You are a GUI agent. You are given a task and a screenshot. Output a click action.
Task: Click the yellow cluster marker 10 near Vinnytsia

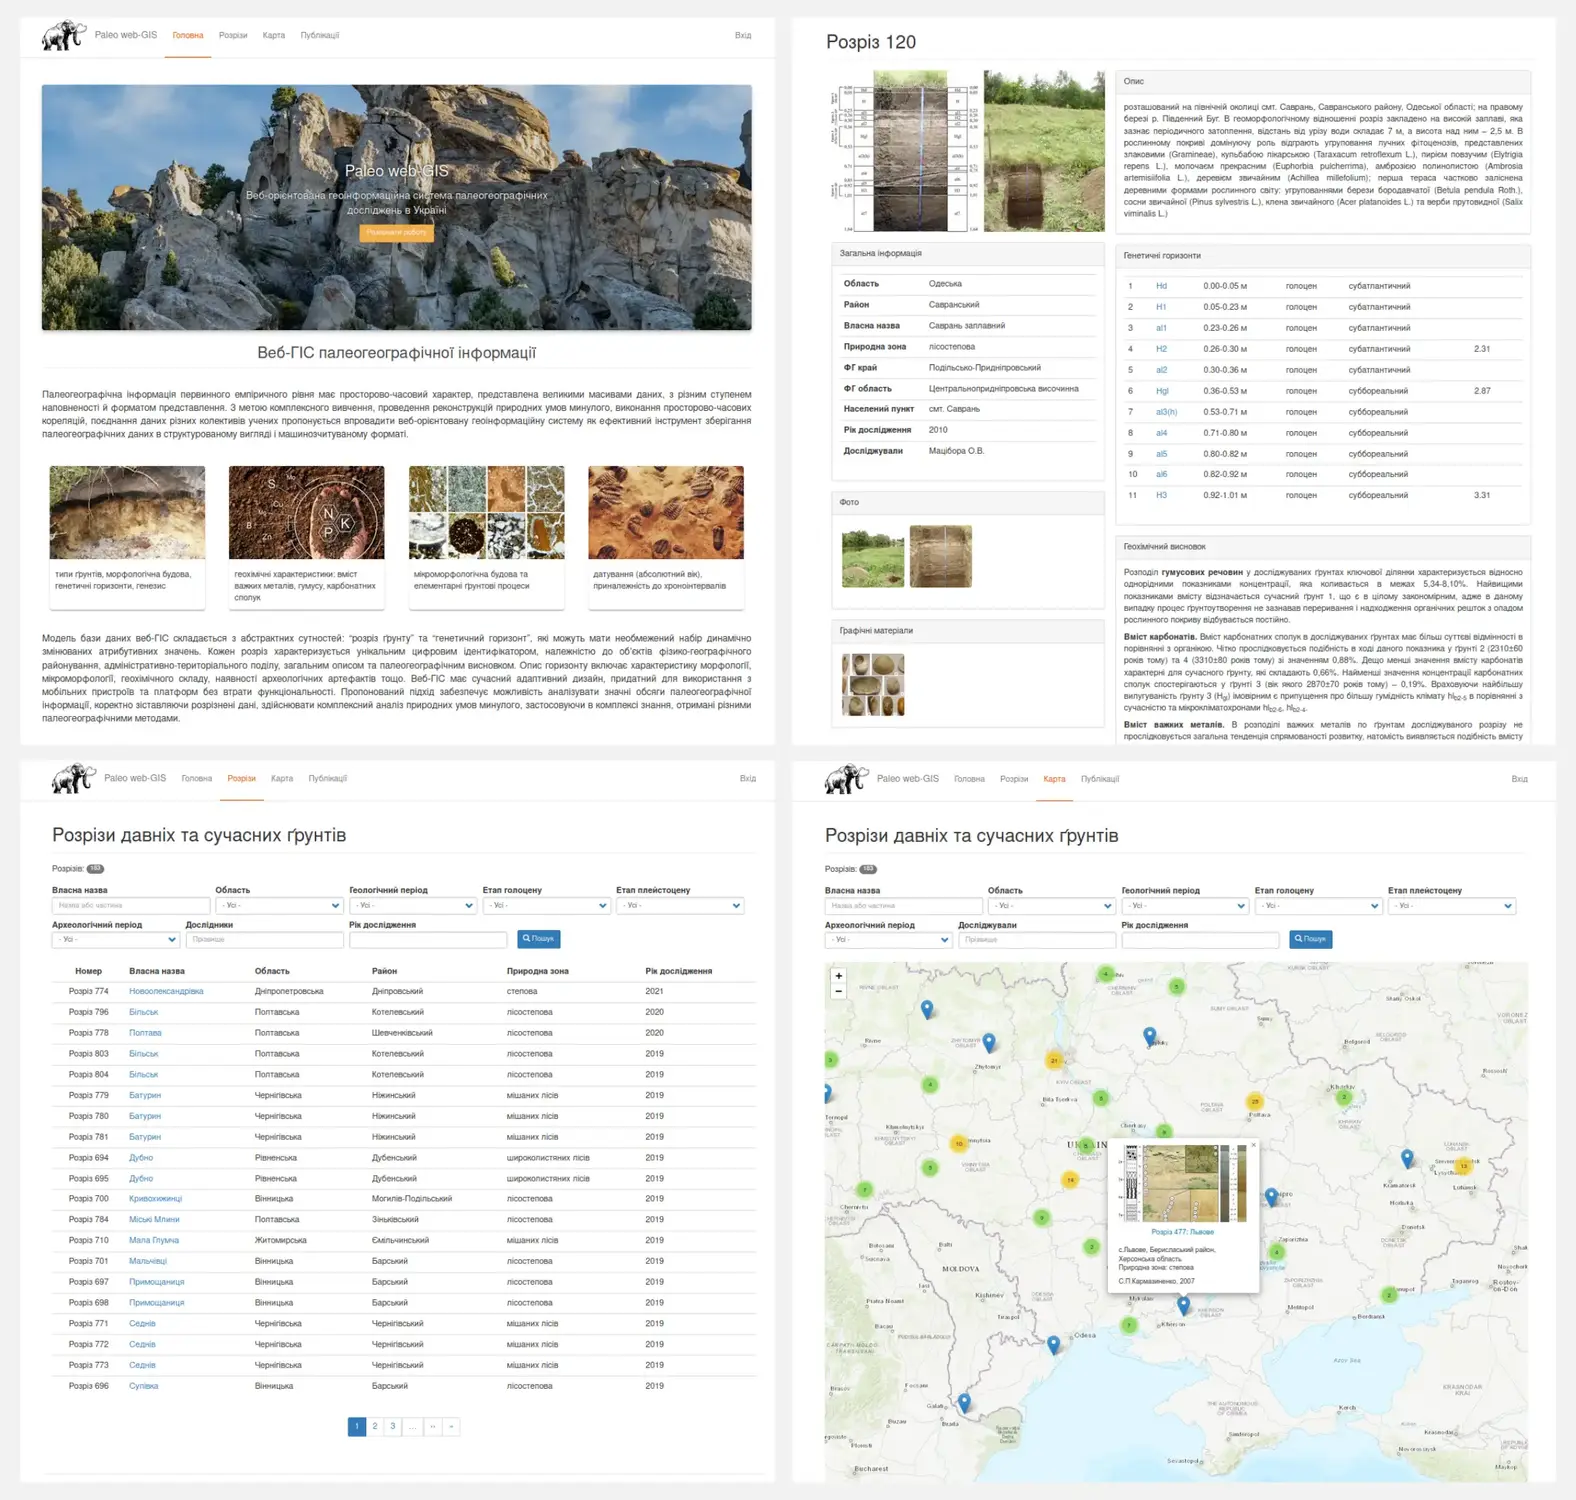tap(959, 1143)
